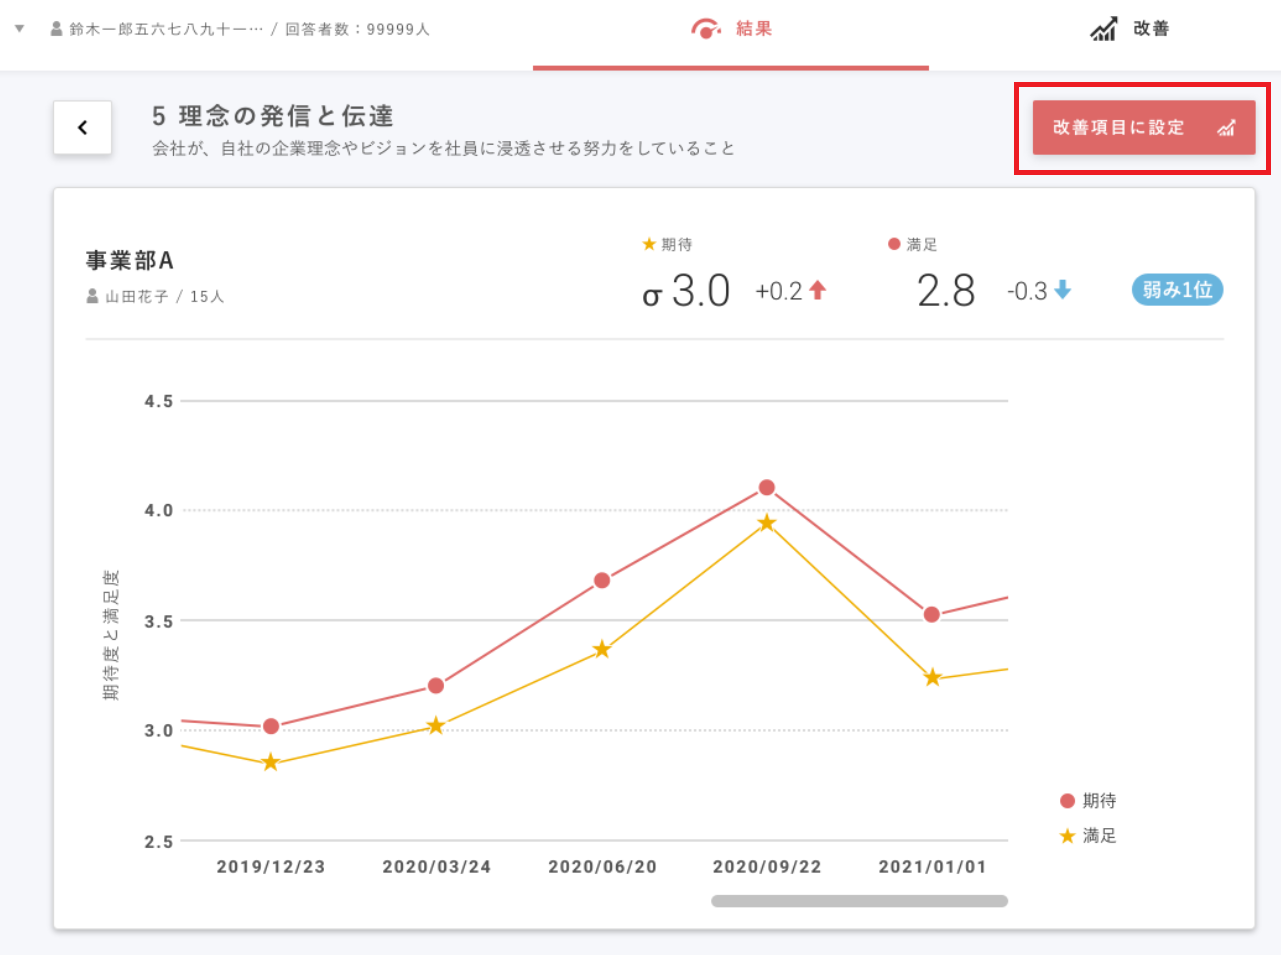The height and width of the screenshot is (955, 1281).
Task: Select the 満足 star point at 2020/09/22
Action: coord(767,523)
